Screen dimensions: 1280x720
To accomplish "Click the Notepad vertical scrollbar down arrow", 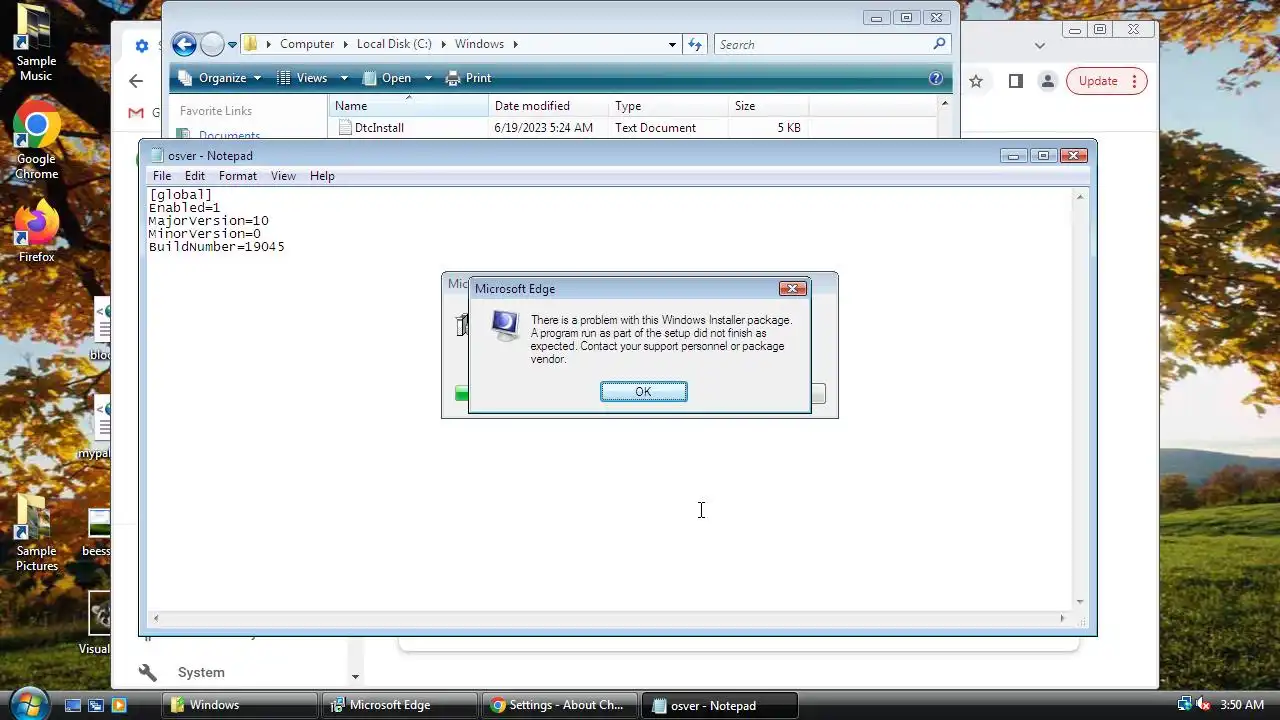I will [1079, 601].
